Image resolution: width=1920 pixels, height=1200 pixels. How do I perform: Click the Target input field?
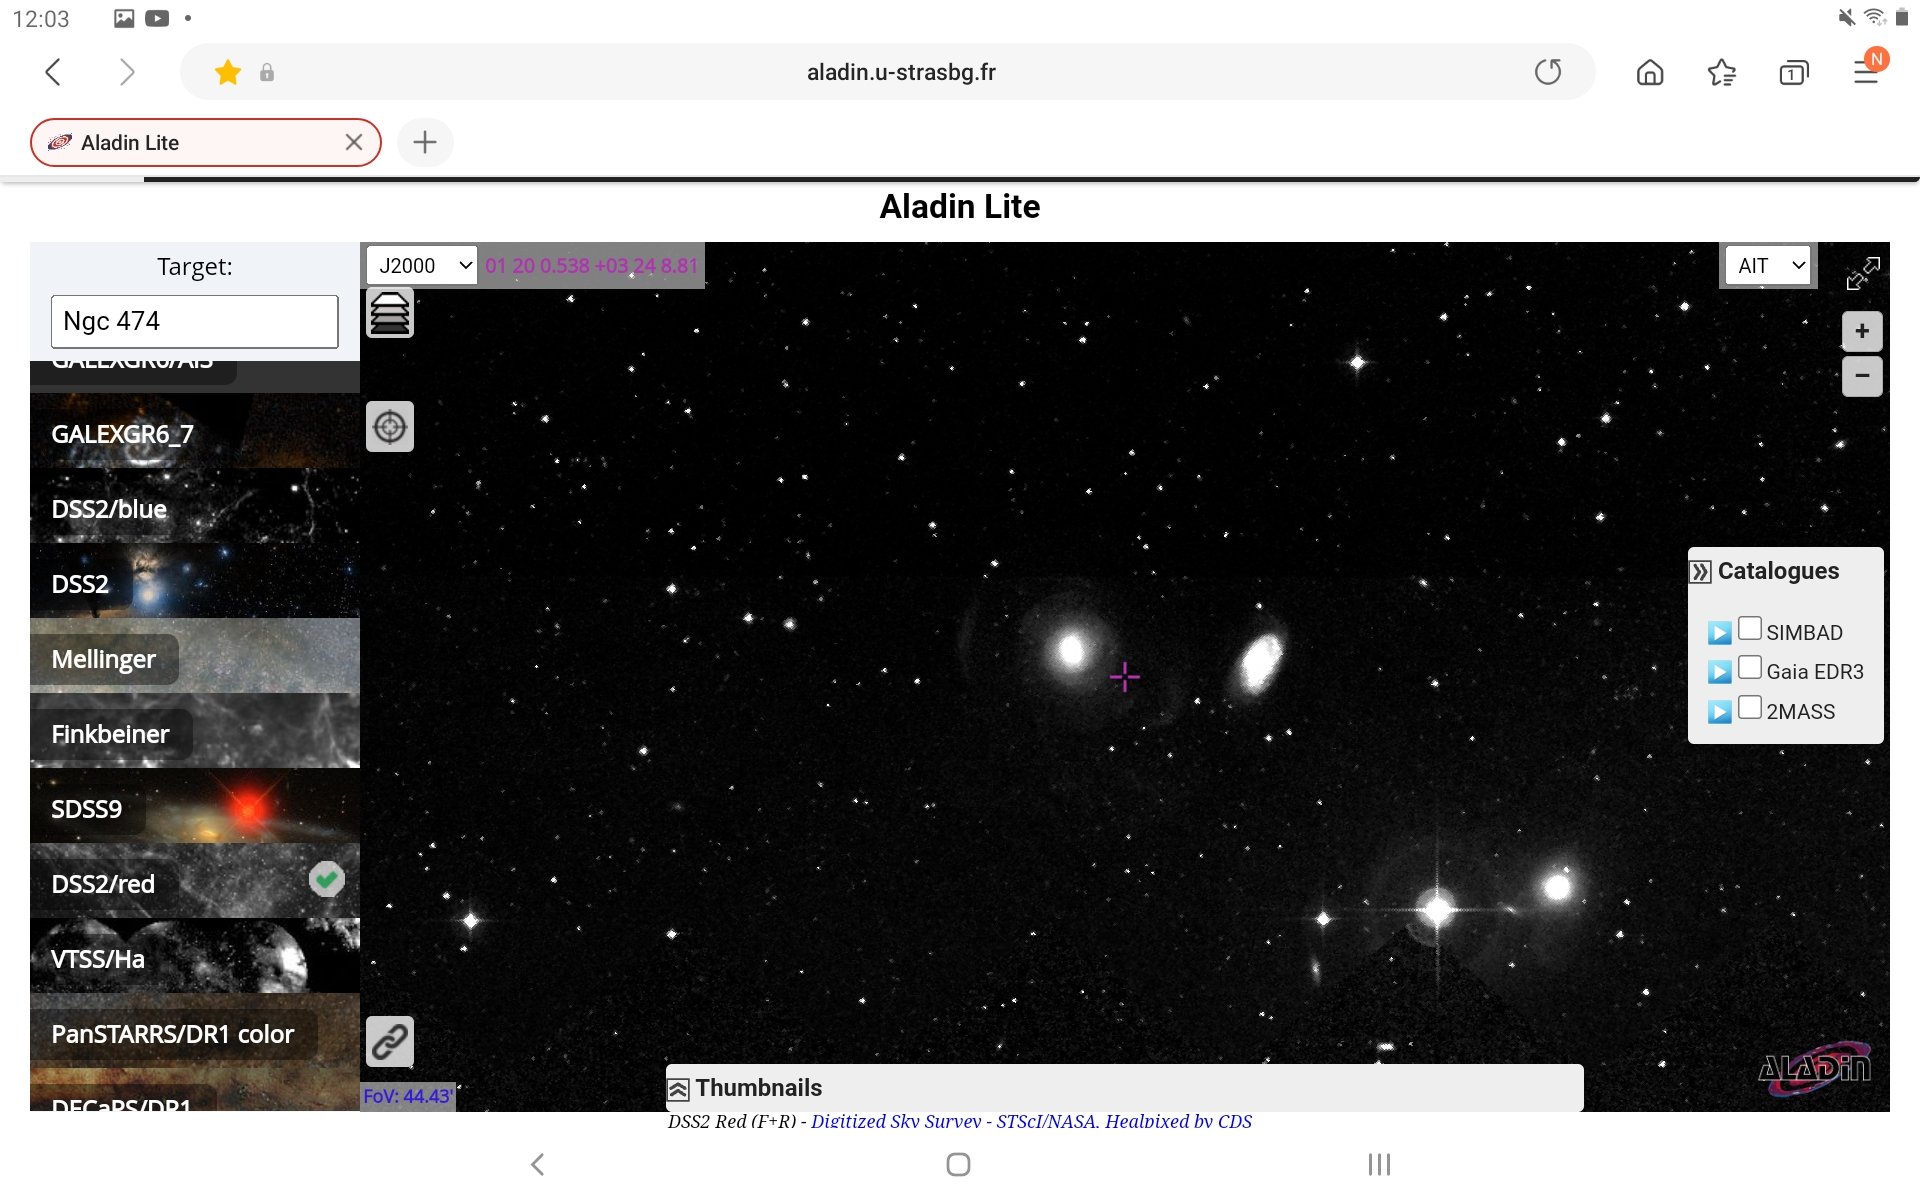coord(195,321)
